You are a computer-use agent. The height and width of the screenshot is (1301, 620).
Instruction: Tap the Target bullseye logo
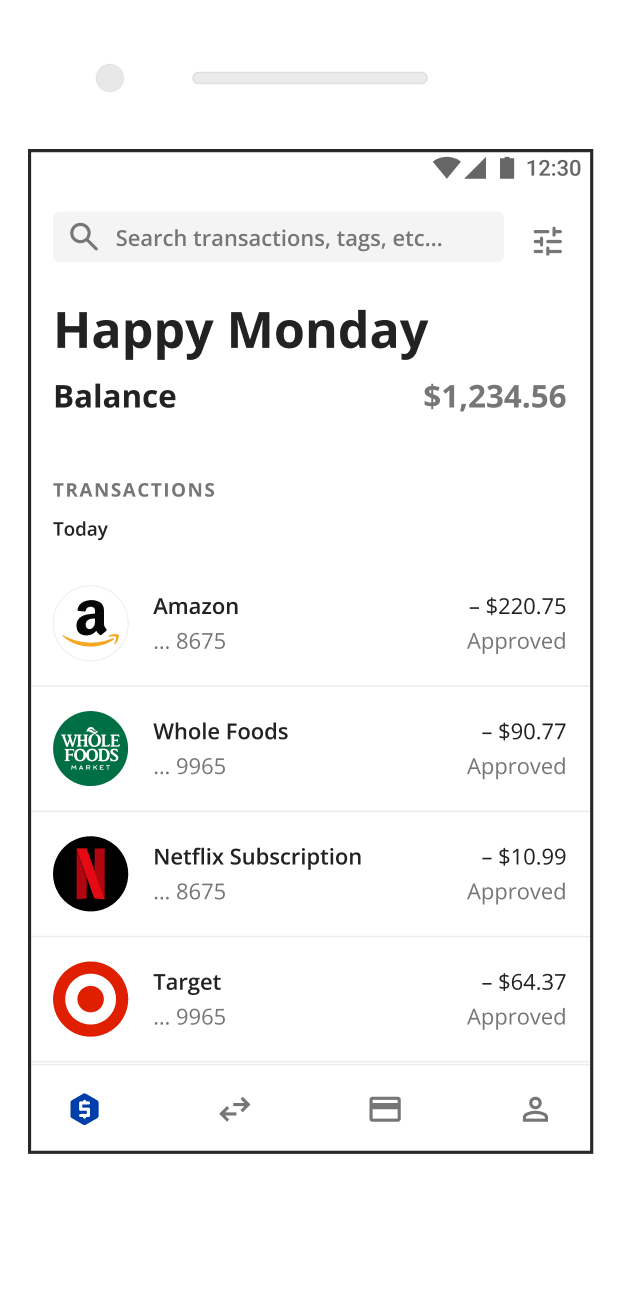point(91,998)
